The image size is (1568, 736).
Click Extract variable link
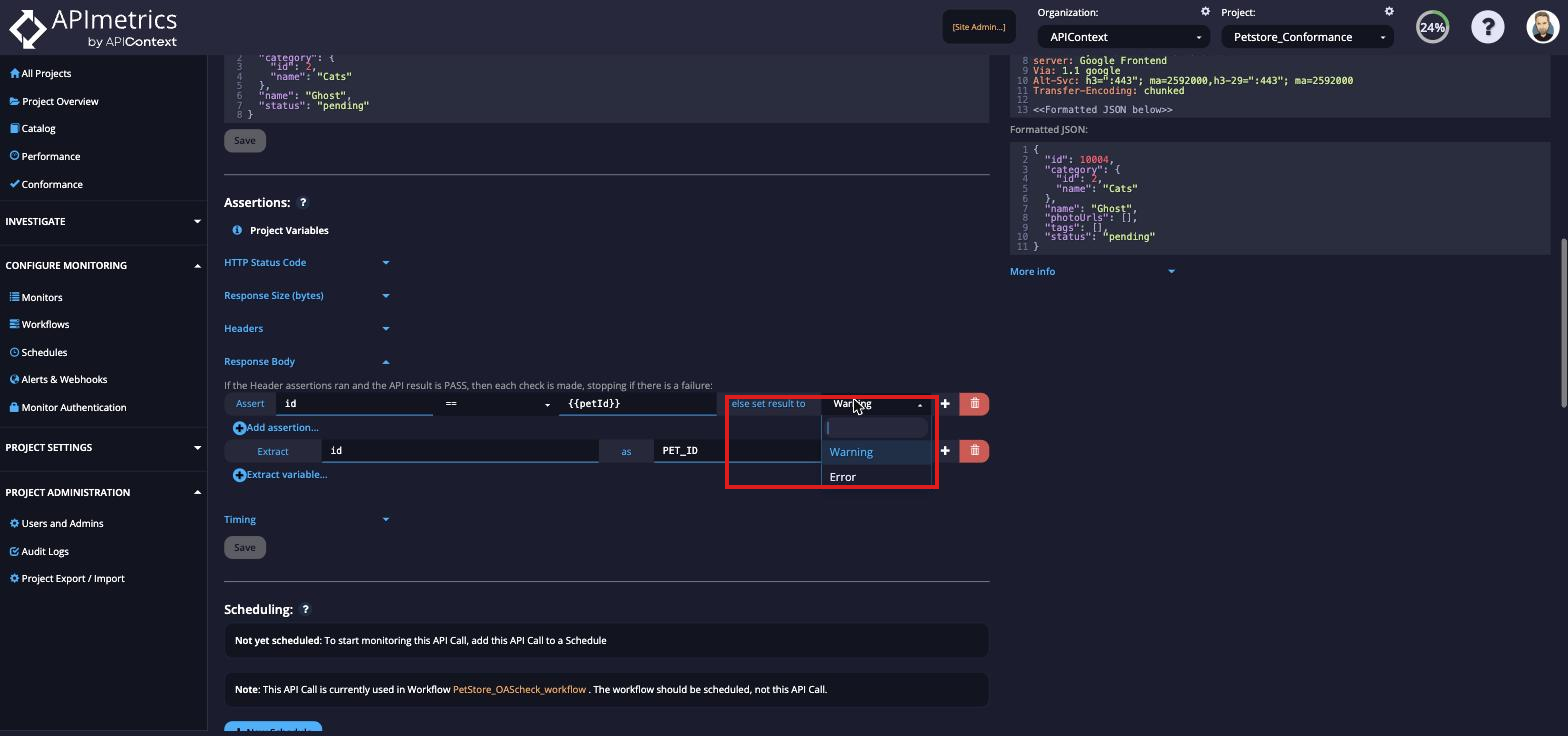tap(287, 475)
